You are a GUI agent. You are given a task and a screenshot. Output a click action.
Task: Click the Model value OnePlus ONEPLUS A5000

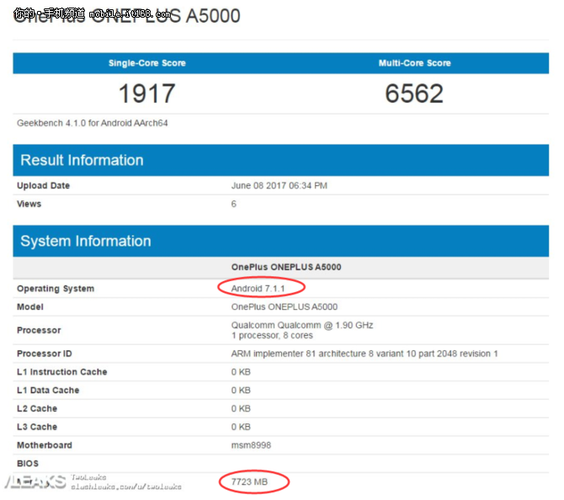284,307
